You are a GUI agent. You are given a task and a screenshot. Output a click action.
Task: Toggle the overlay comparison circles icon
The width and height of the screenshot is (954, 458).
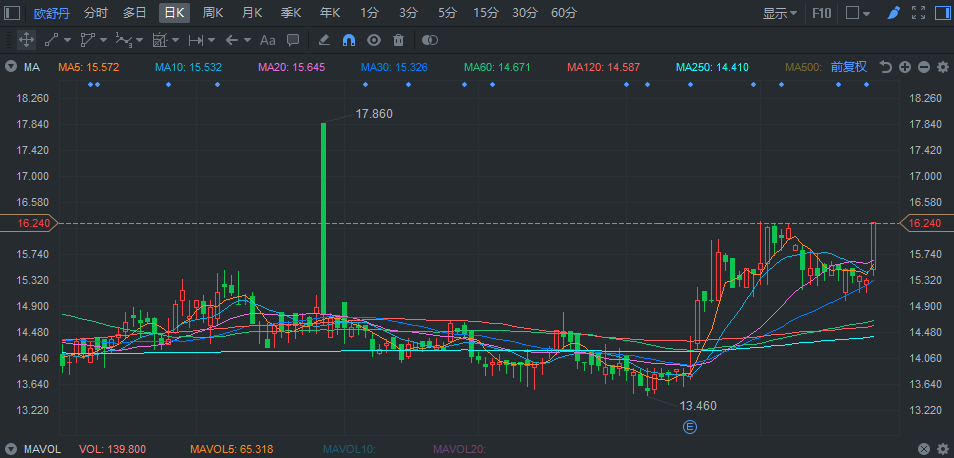[x=430, y=40]
